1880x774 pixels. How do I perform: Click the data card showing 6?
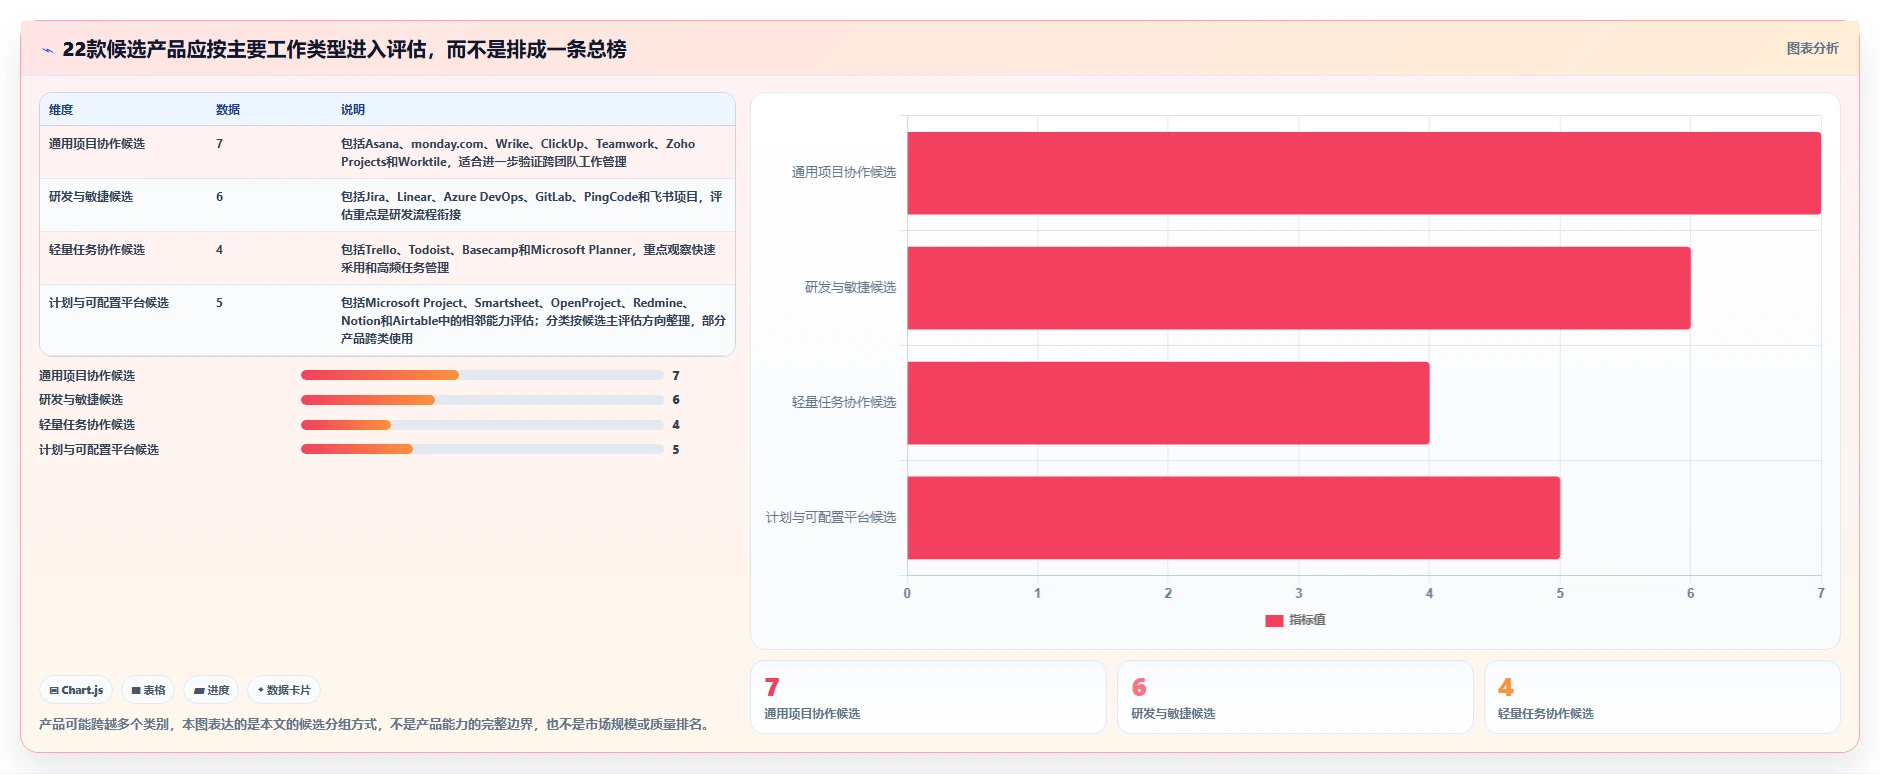[1295, 697]
